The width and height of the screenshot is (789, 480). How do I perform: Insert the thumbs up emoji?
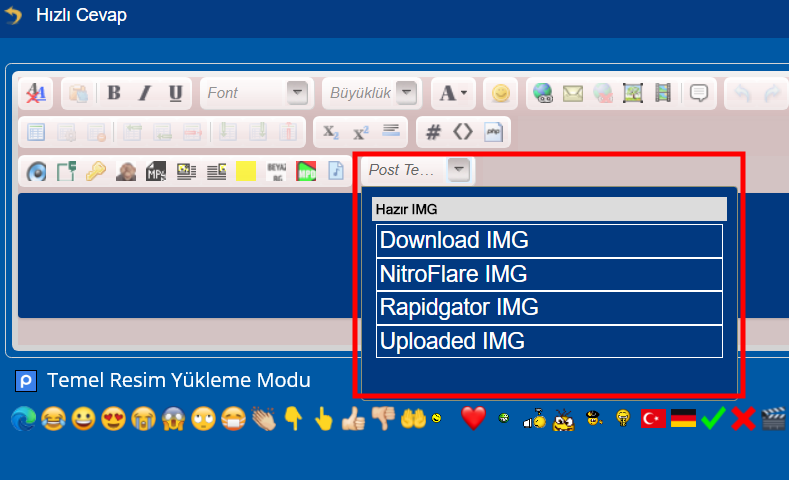353,419
